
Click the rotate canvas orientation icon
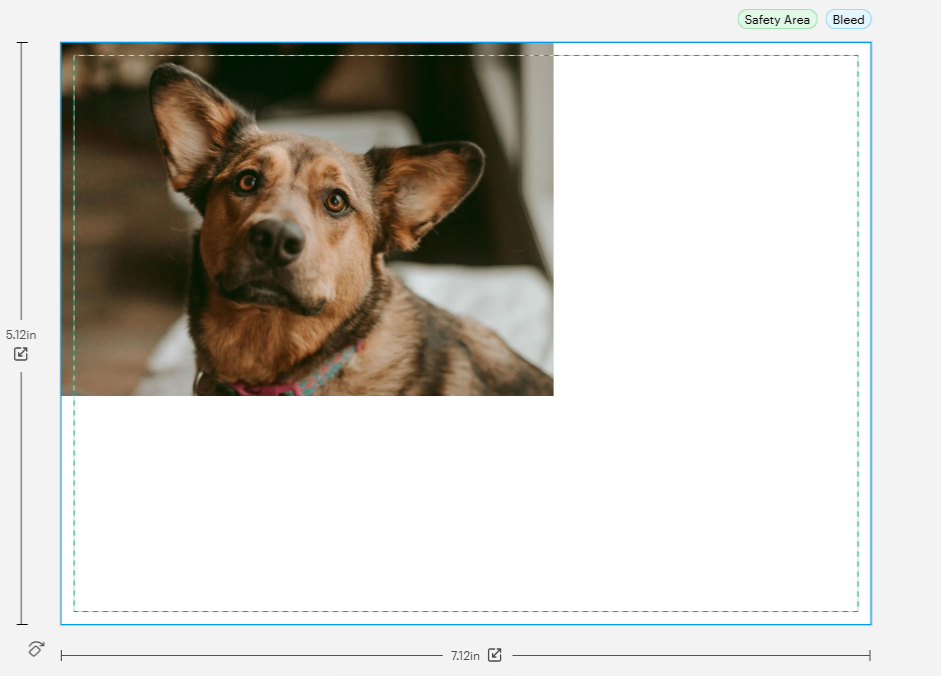coord(36,648)
